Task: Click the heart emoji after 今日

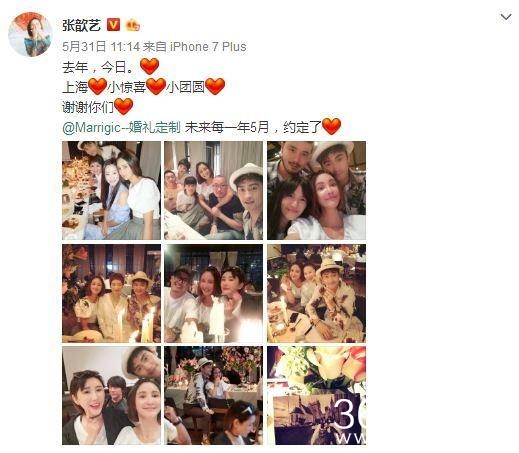Action: pyautogui.click(x=149, y=66)
